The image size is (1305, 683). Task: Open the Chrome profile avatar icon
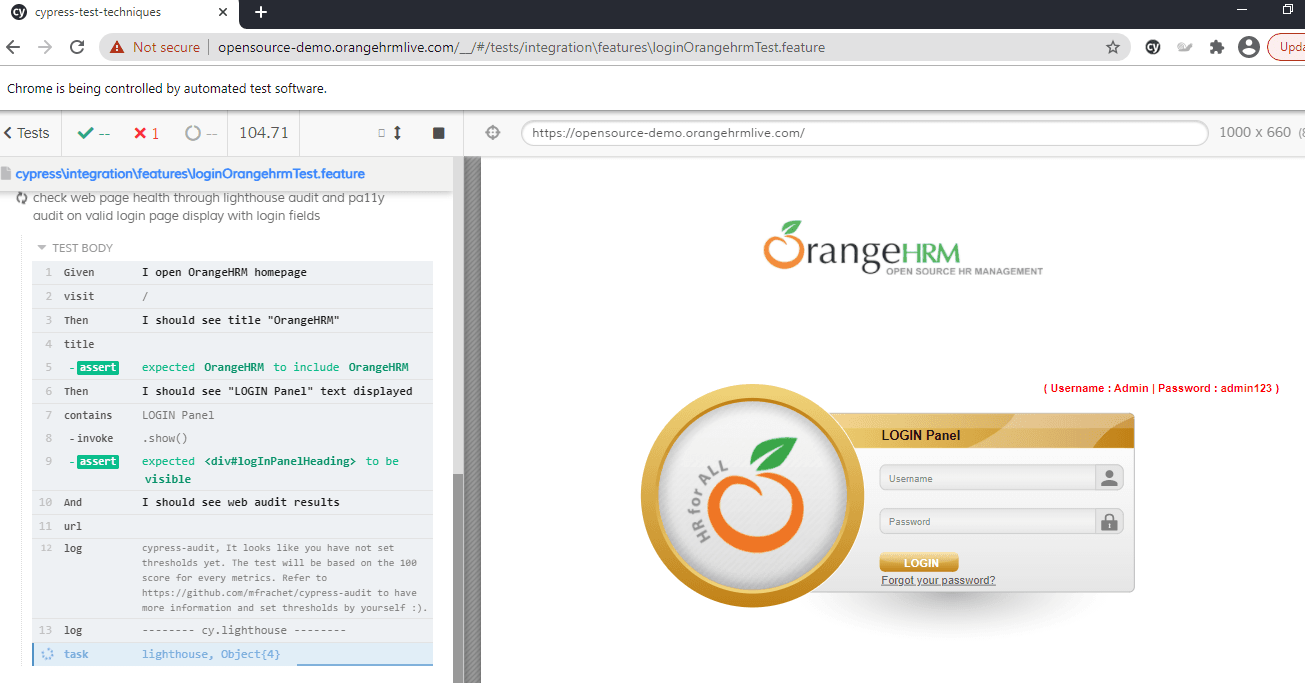pyautogui.click(x=1248, y=47)
